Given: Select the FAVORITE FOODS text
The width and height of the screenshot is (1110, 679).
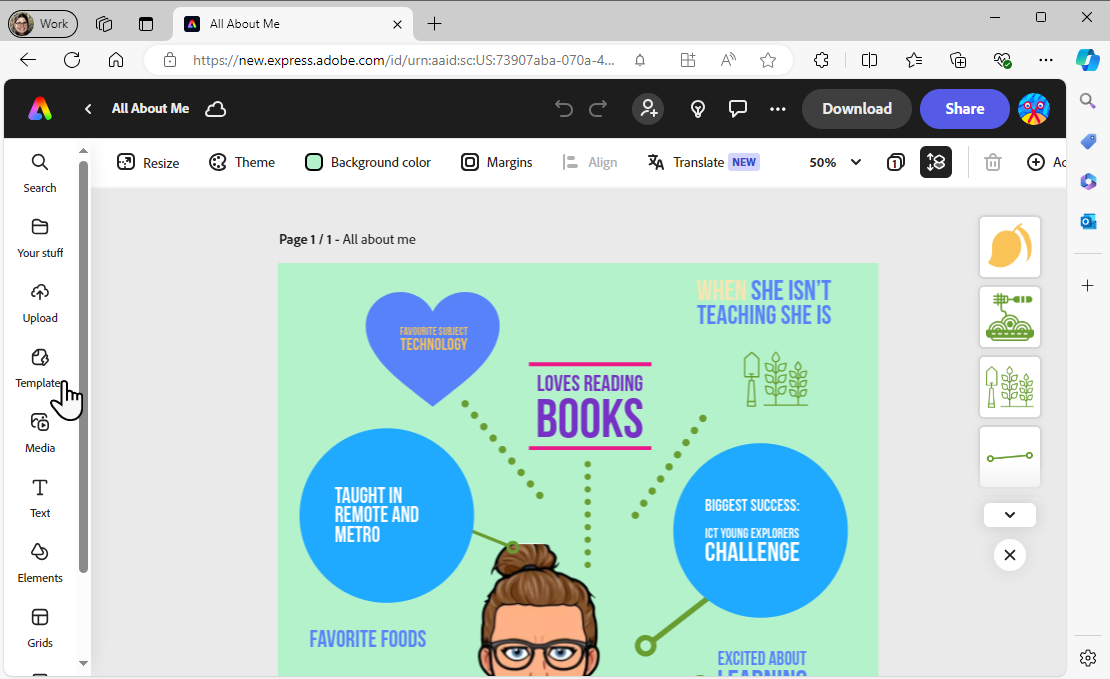Looking at the screenshot, I should pyautogui.click(x=367, y=639).
